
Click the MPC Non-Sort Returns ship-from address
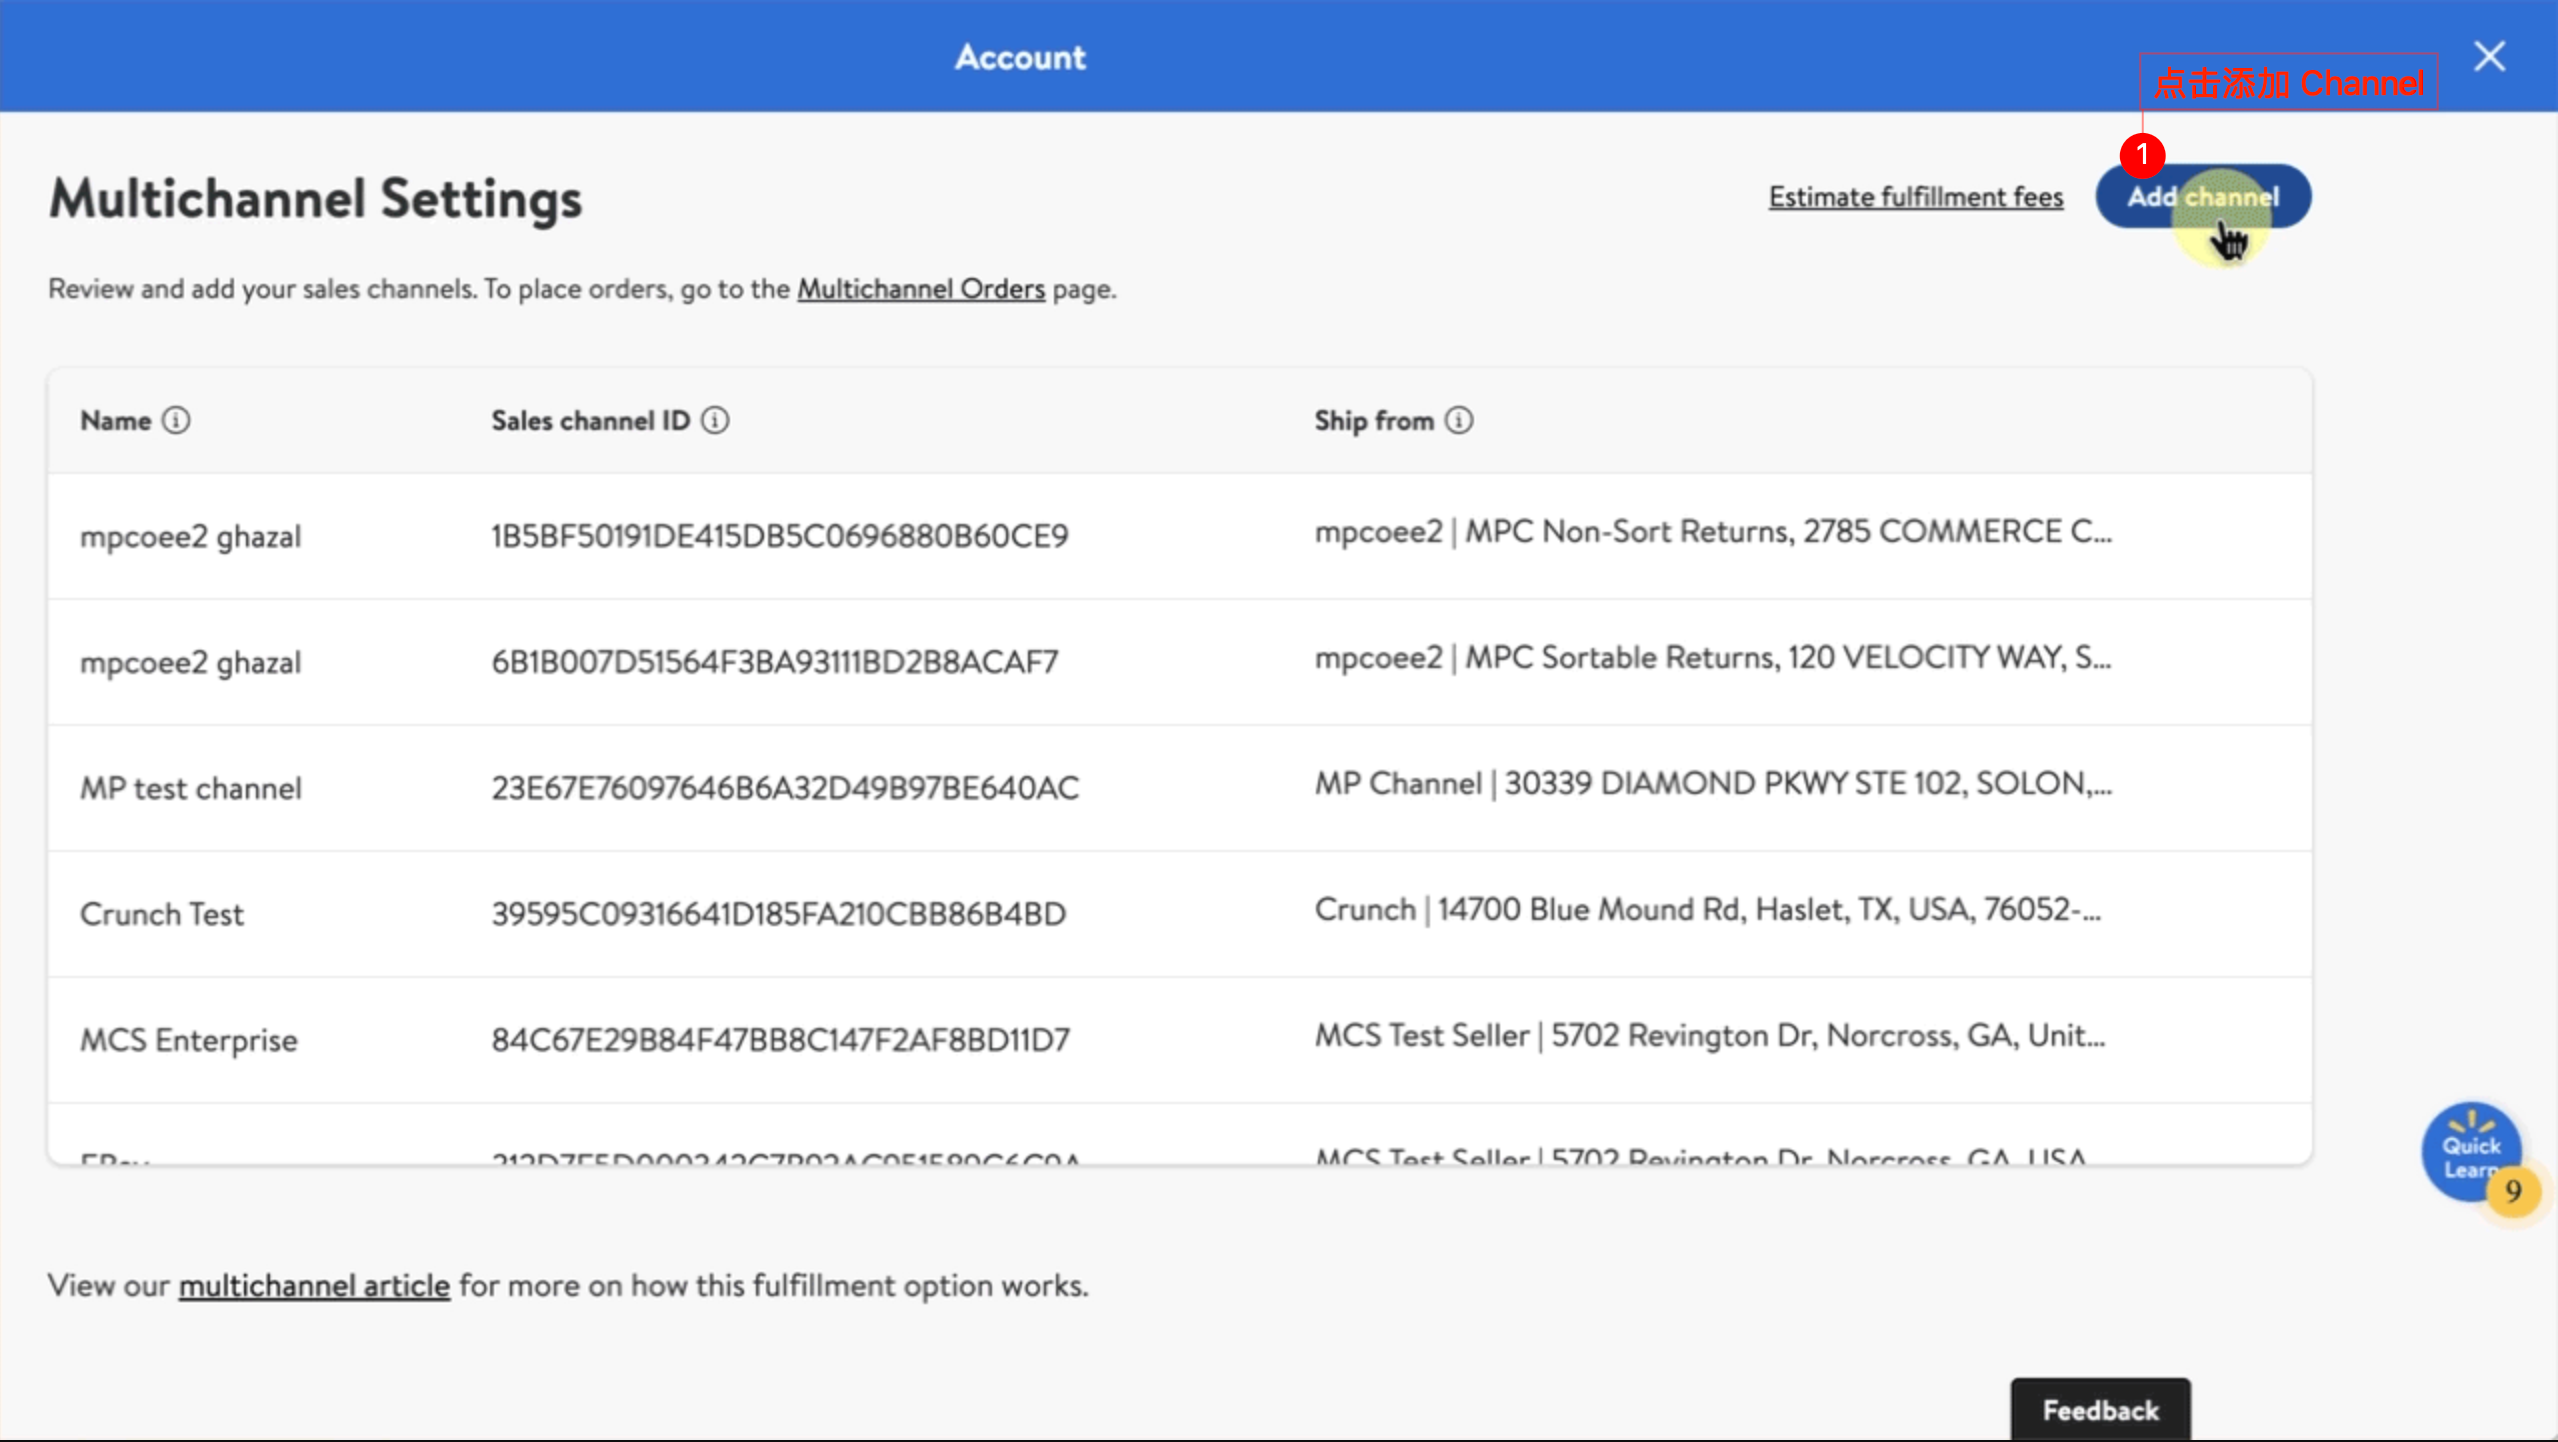(1713, 532)
